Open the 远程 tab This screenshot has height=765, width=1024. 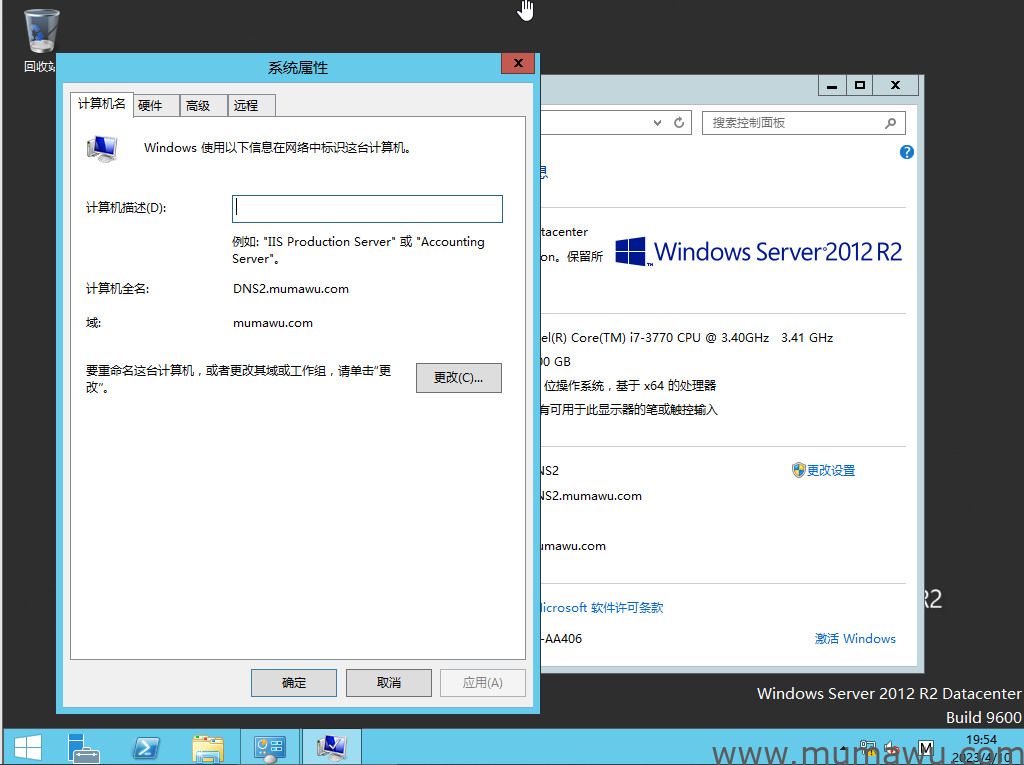(x=245, y=106)
